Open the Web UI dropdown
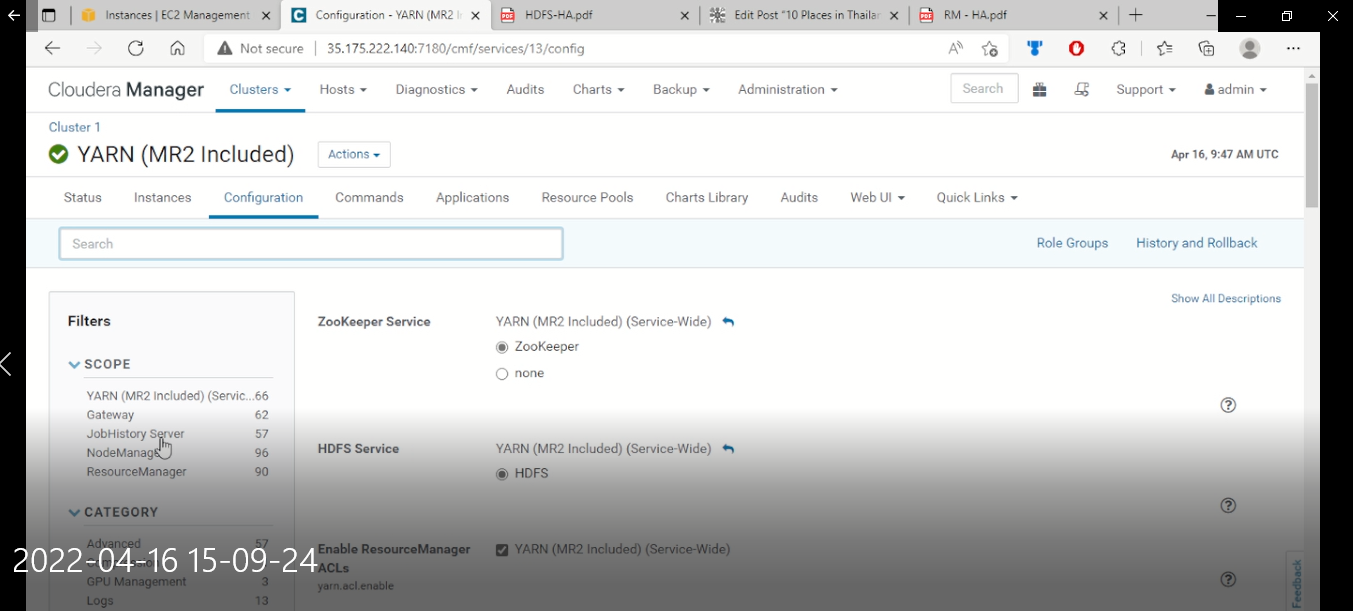The image size is (1353, 611). [877, 197]
